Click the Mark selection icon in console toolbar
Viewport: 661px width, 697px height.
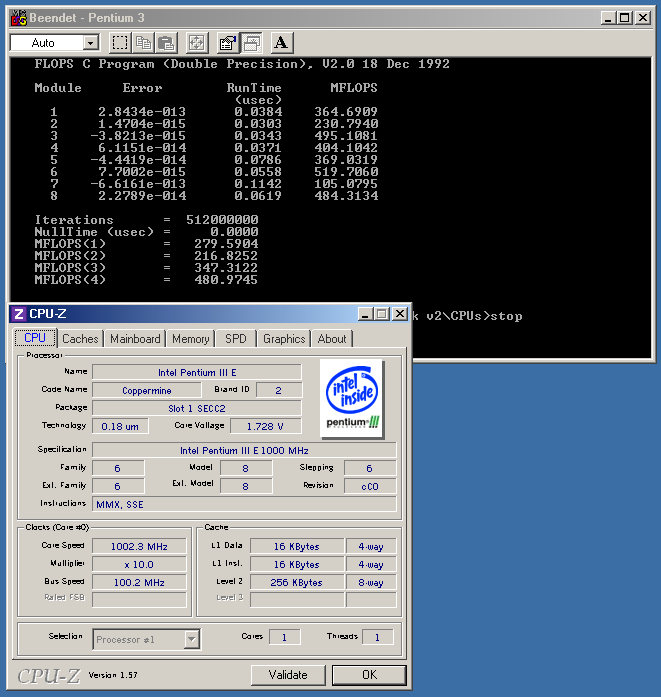tap(120, 43)
